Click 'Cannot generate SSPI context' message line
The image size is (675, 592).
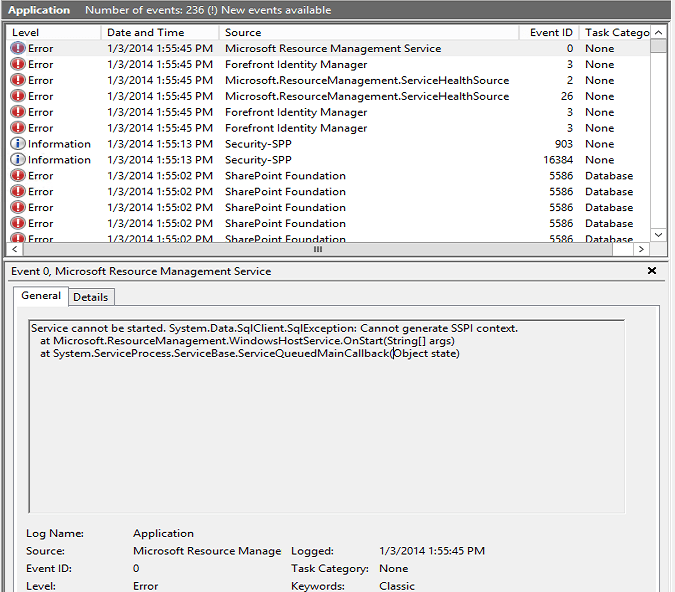coord(274,328)
